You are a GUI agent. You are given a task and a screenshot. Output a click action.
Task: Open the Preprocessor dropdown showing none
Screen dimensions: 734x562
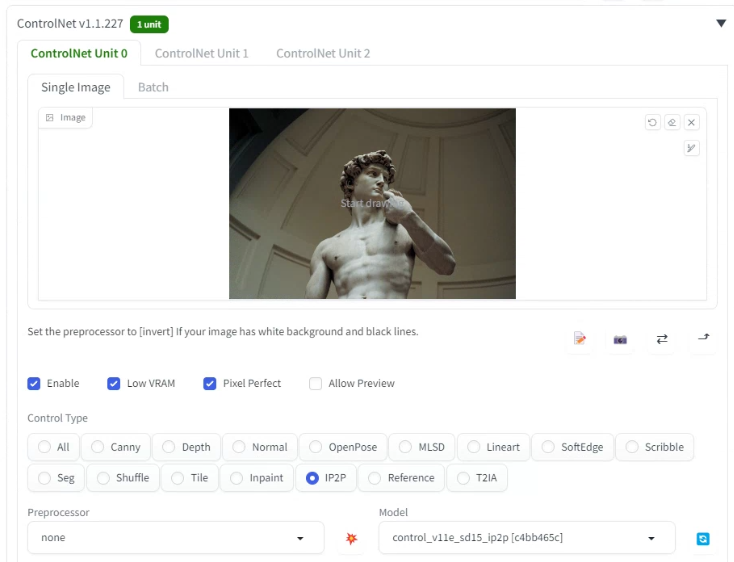coord(176,538)
